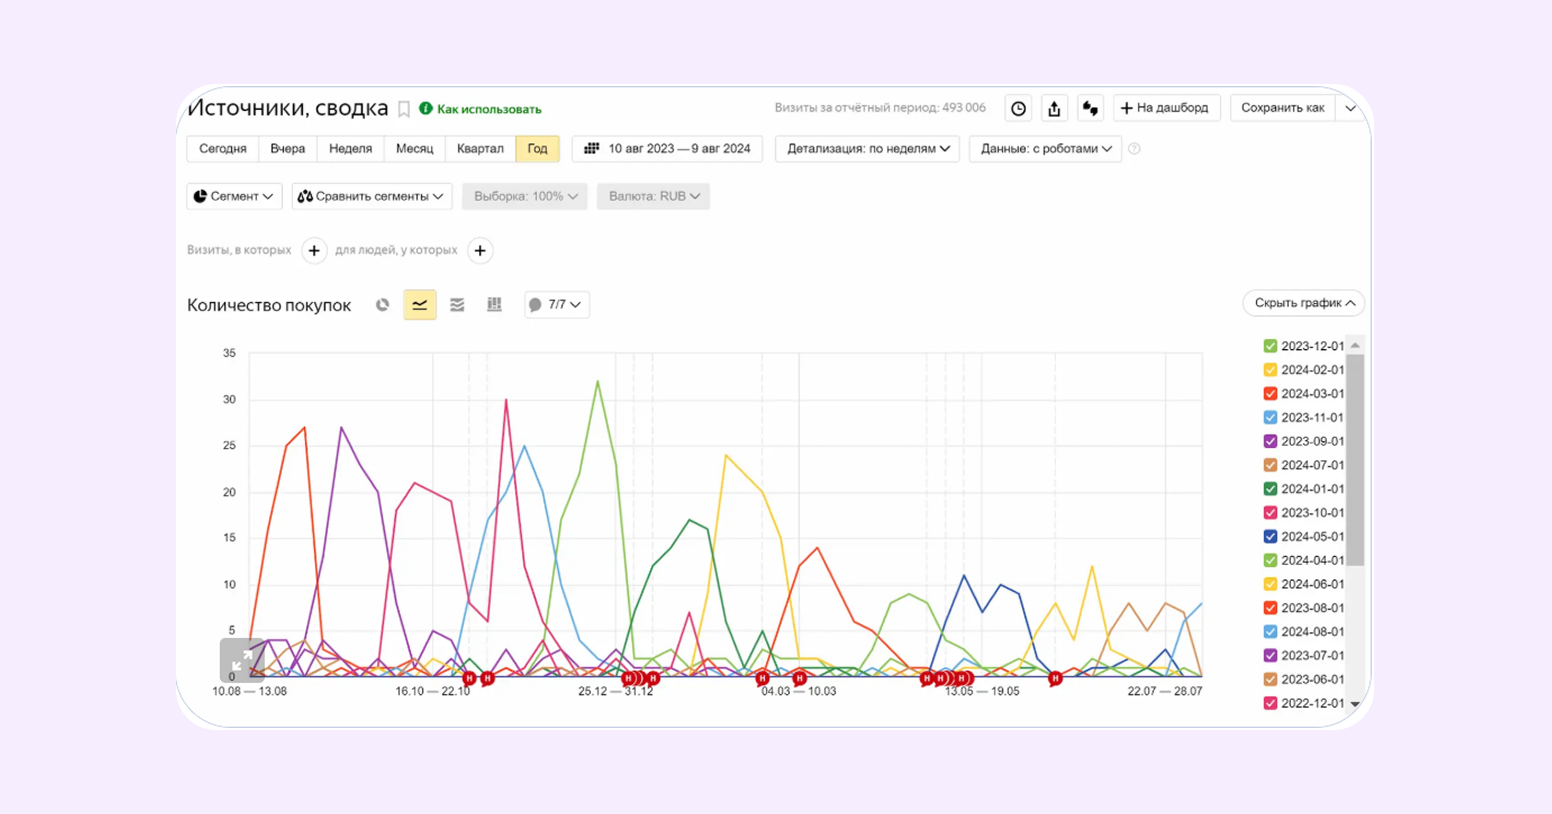Open Данные: с роботами dropdown

(1045, 148)
